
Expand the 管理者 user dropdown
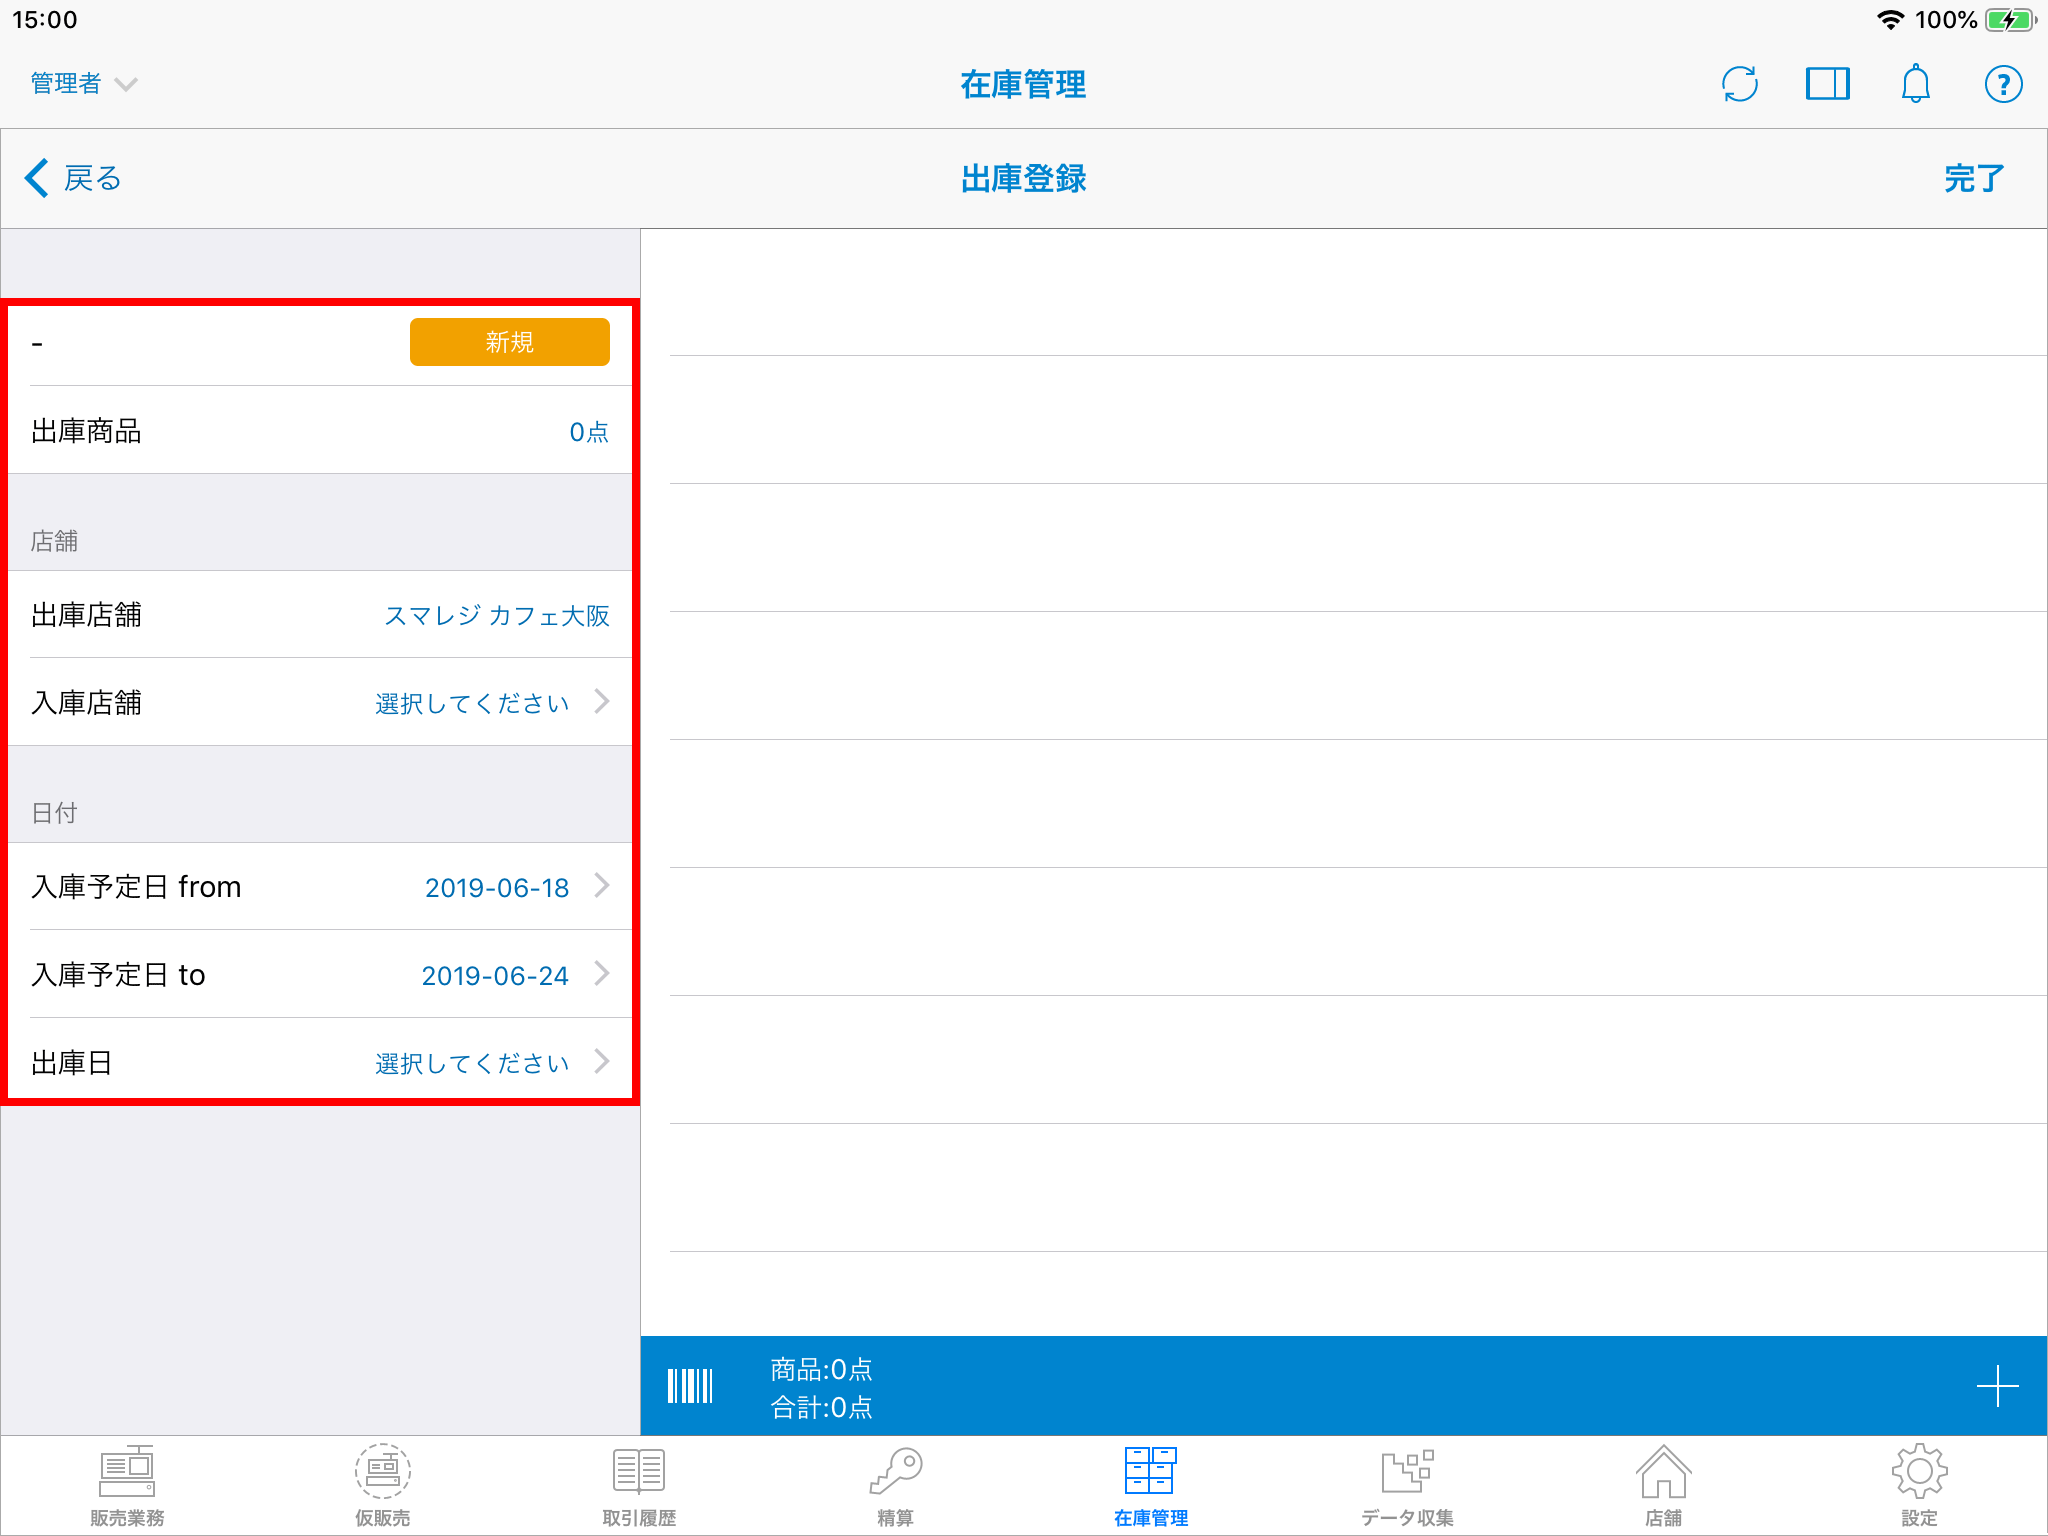point(84,84)
